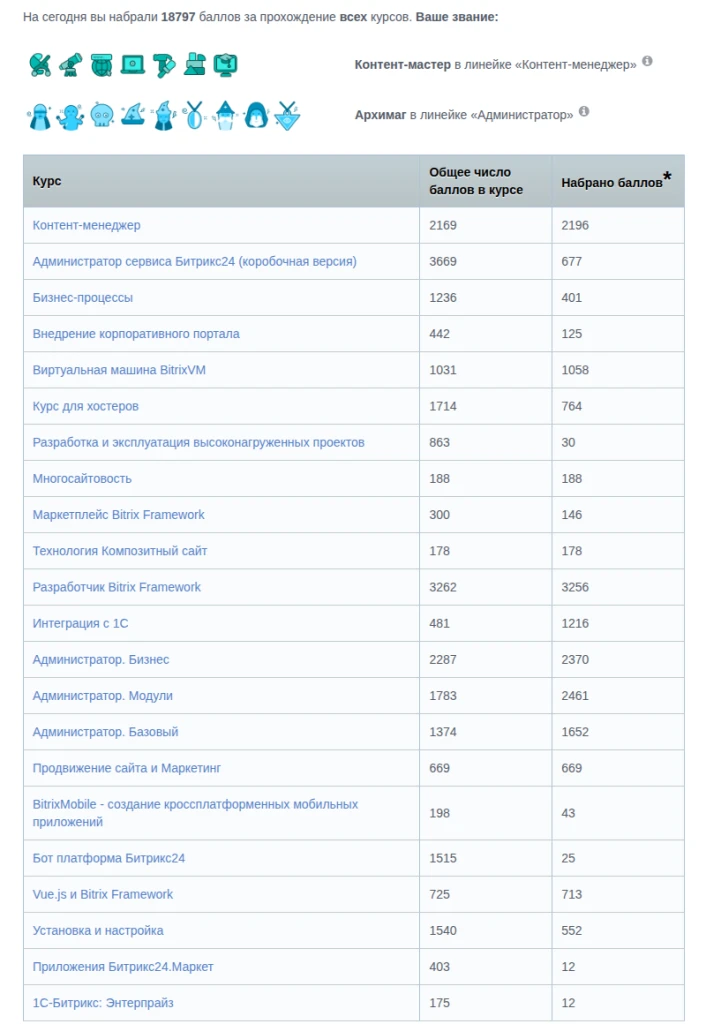
Task: Click the pointed-hat sorcerer badge icon
Action: (x=164, y=116)
